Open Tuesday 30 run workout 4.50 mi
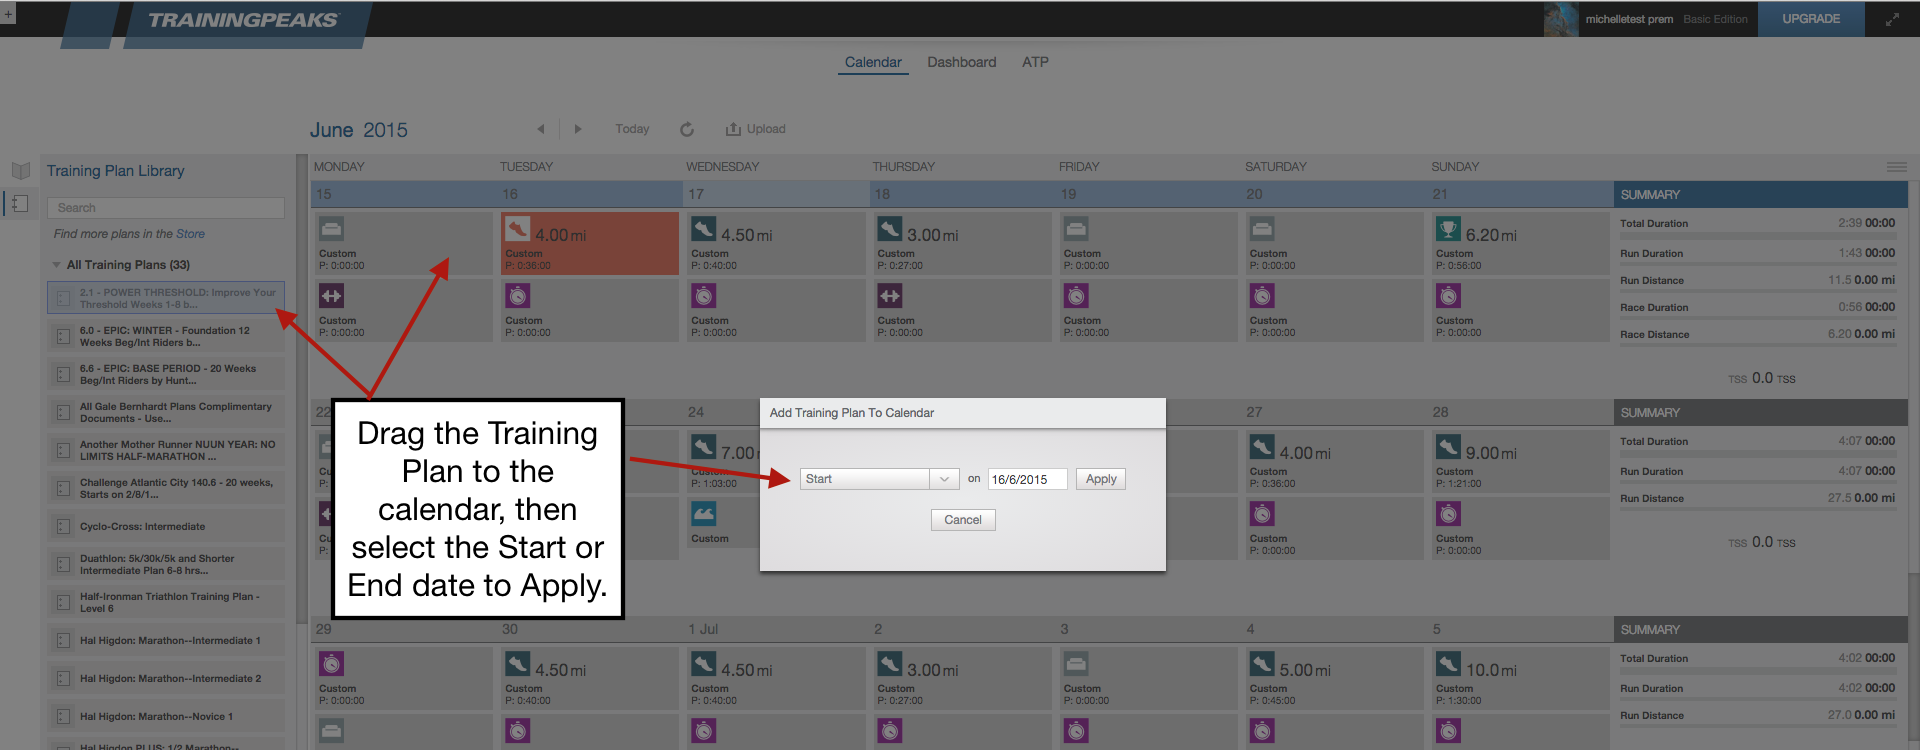 coord(590,678)
